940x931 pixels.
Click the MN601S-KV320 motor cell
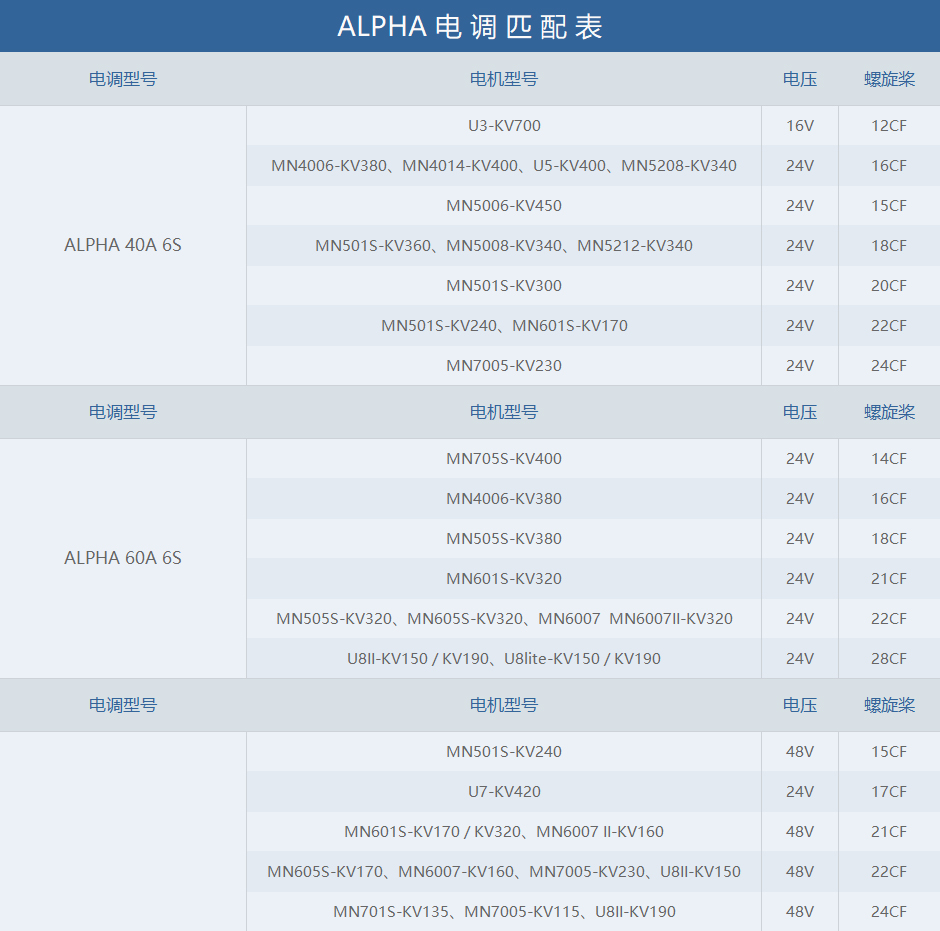click(x=504, y=579)
